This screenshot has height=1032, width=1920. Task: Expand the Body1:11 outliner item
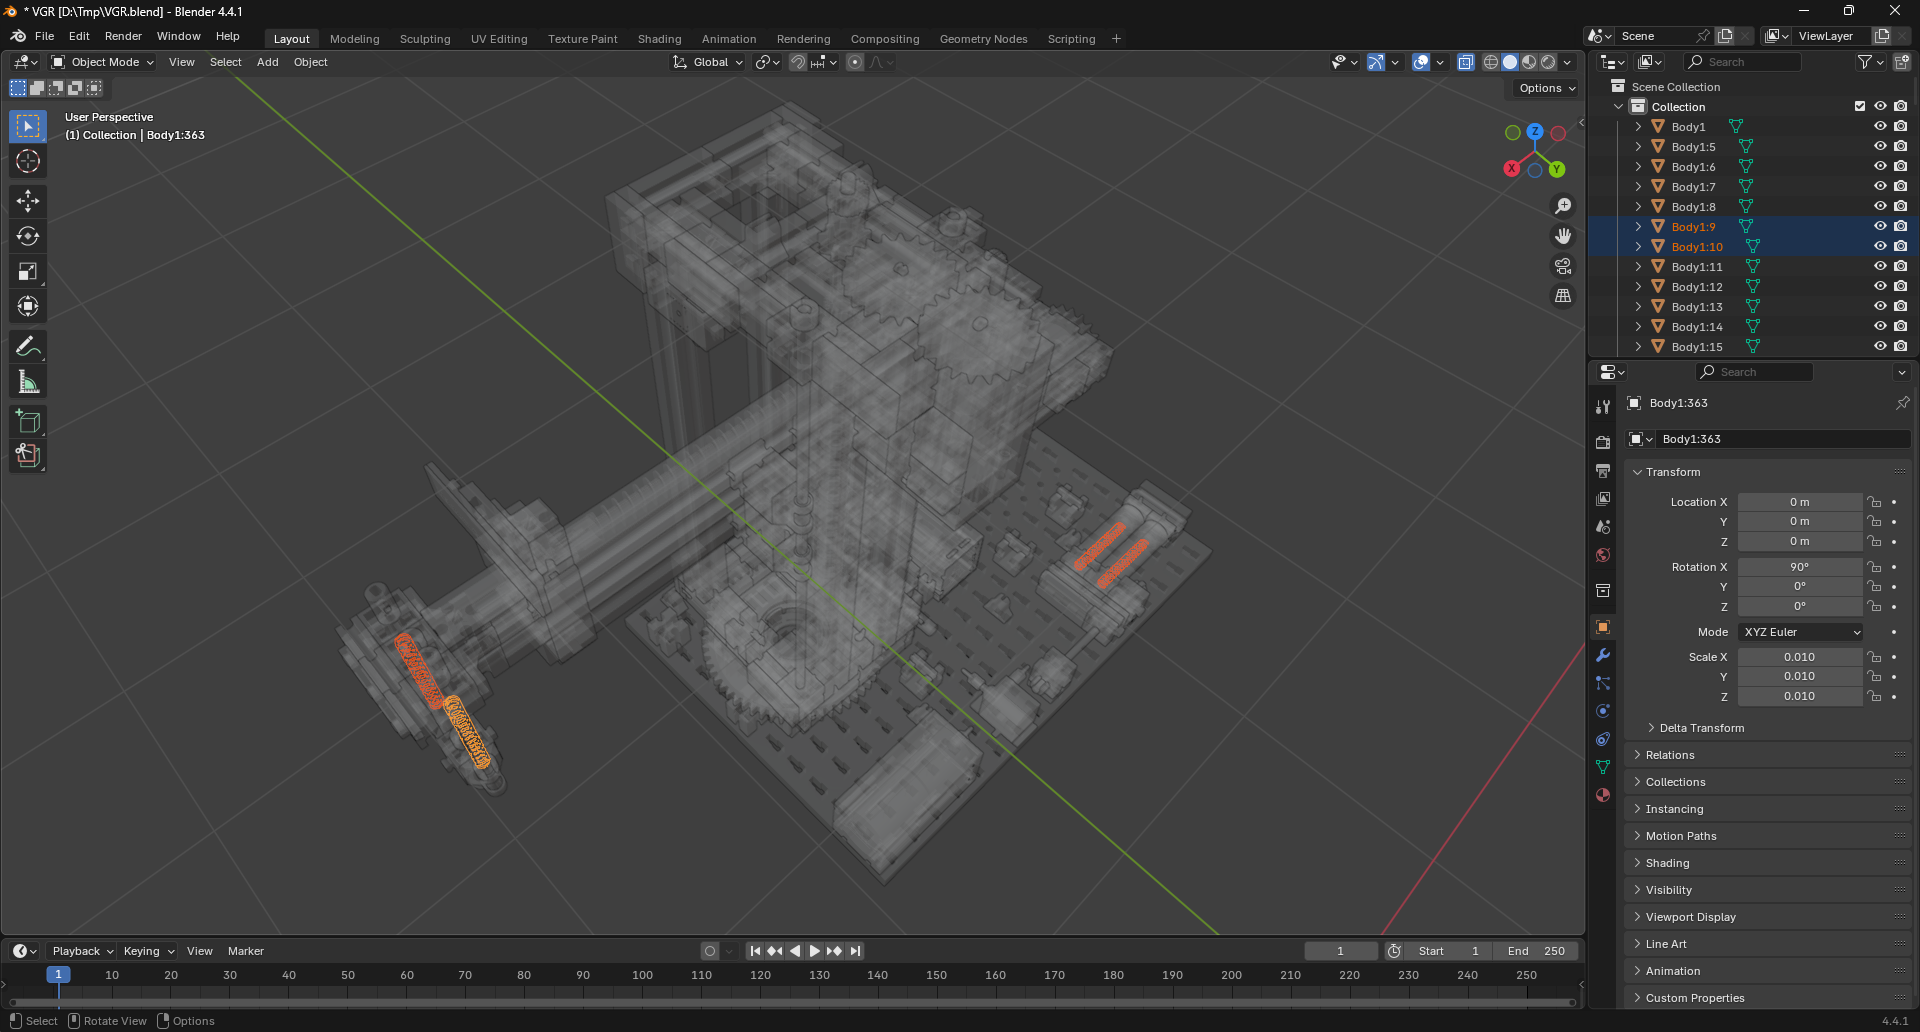click(1638, 267)
